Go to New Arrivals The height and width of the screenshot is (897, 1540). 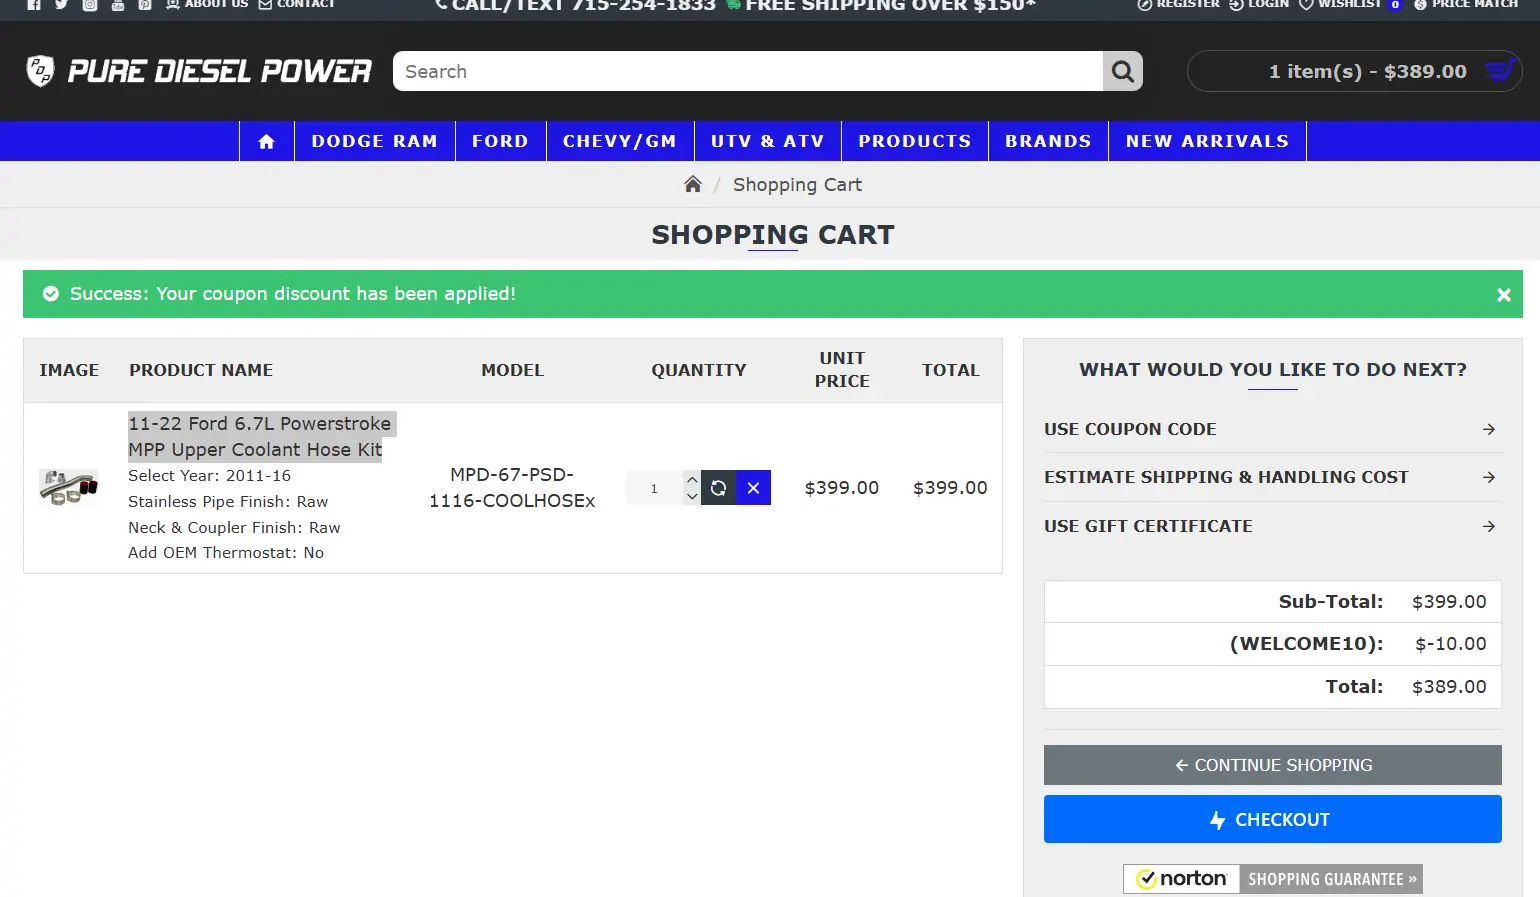pyautogui.click(x=1207, y=141)
